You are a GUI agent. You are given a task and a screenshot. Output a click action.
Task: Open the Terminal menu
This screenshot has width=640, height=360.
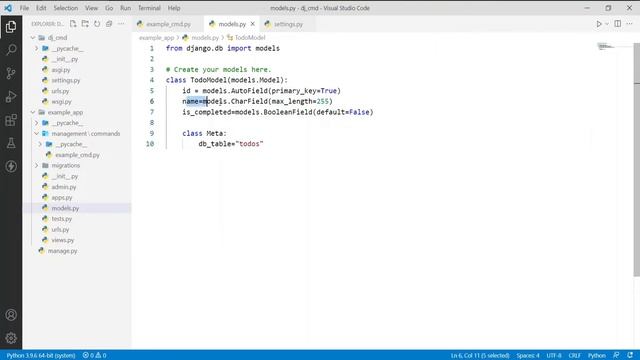[x=149, y=8]
